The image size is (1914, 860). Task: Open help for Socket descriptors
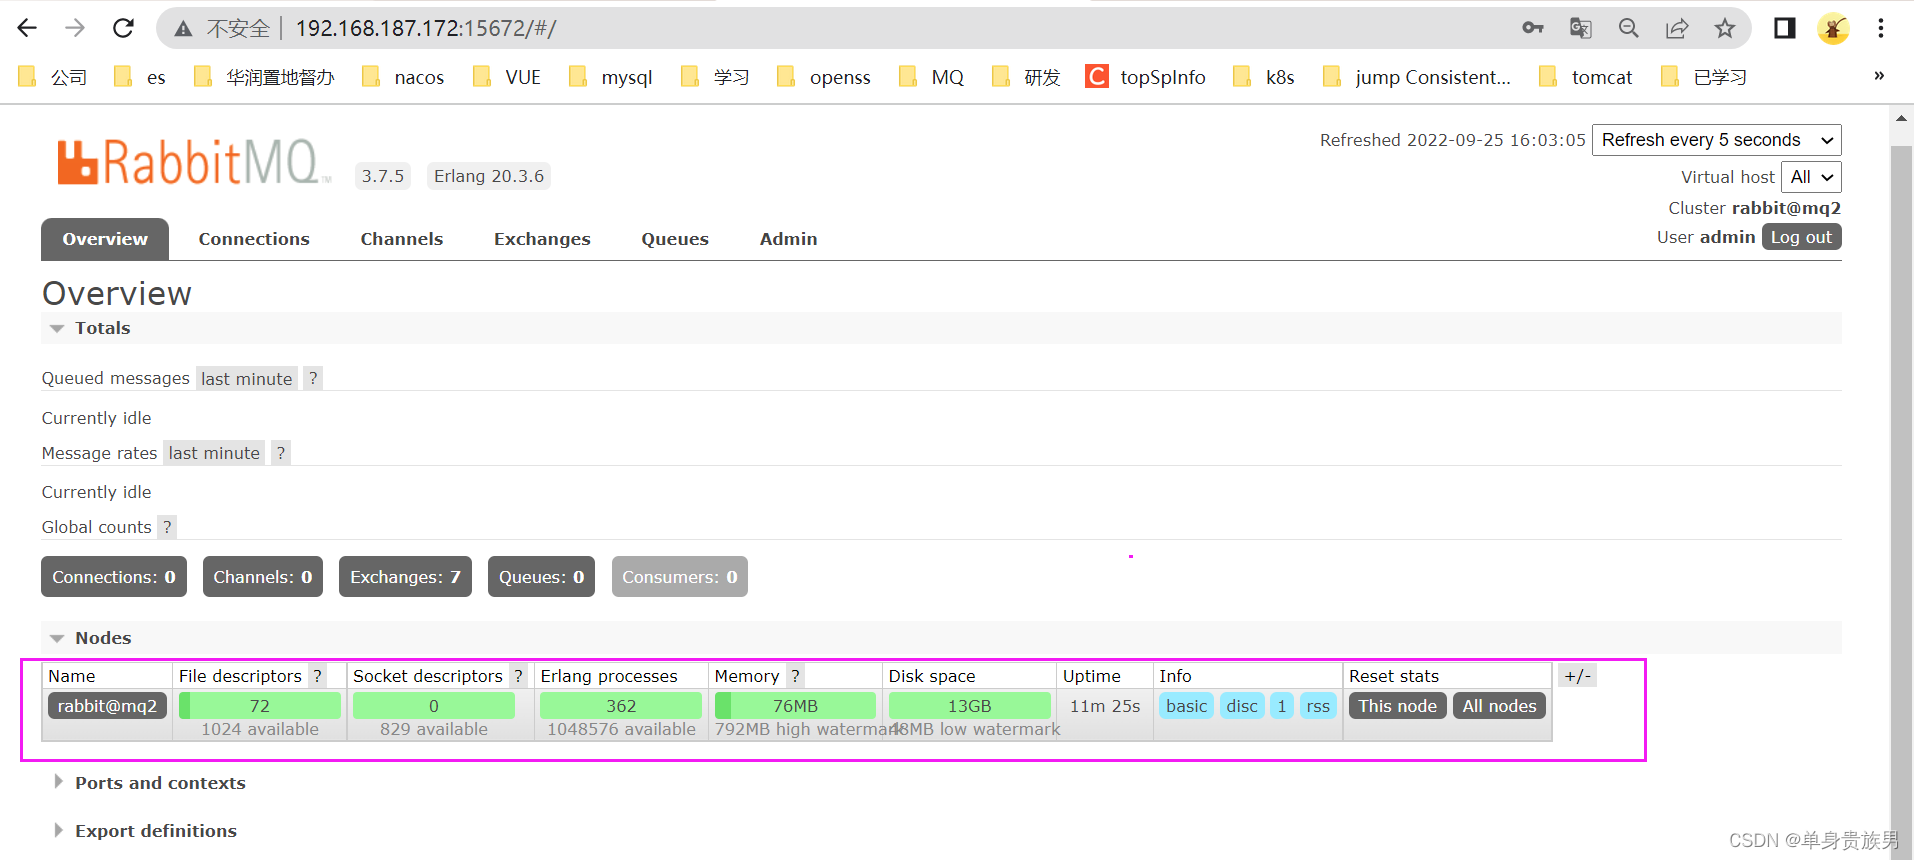(518, 676)
